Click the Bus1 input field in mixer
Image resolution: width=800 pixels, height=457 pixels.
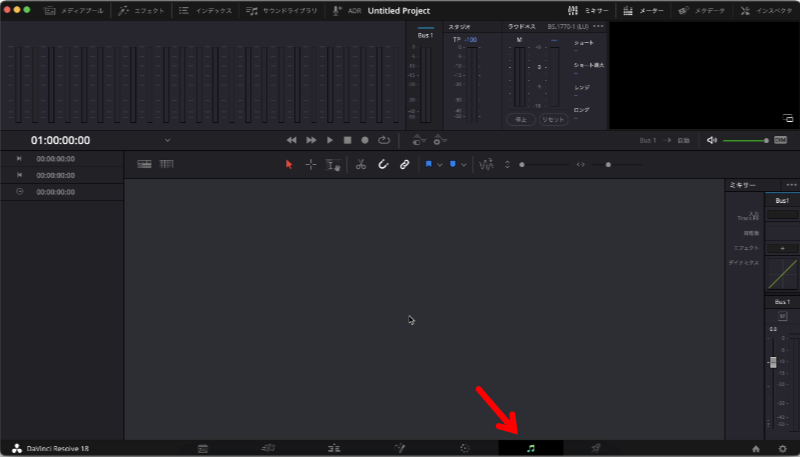point(782,215)
